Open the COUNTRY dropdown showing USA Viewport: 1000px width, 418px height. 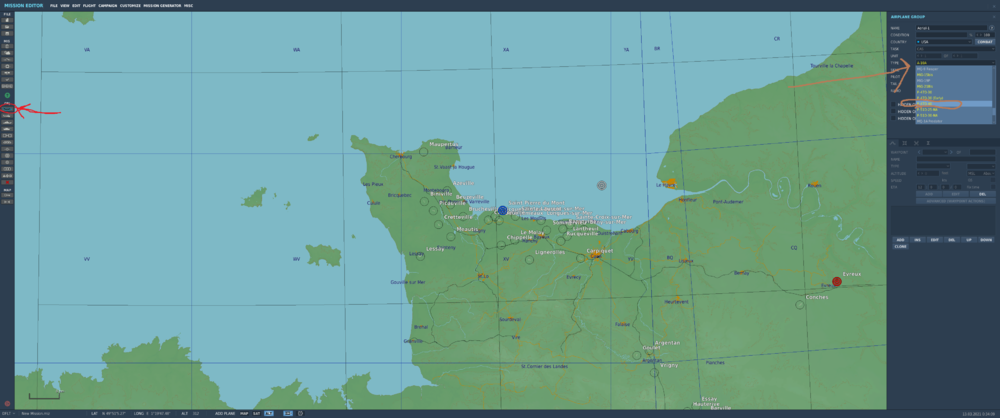pos(944,41)
